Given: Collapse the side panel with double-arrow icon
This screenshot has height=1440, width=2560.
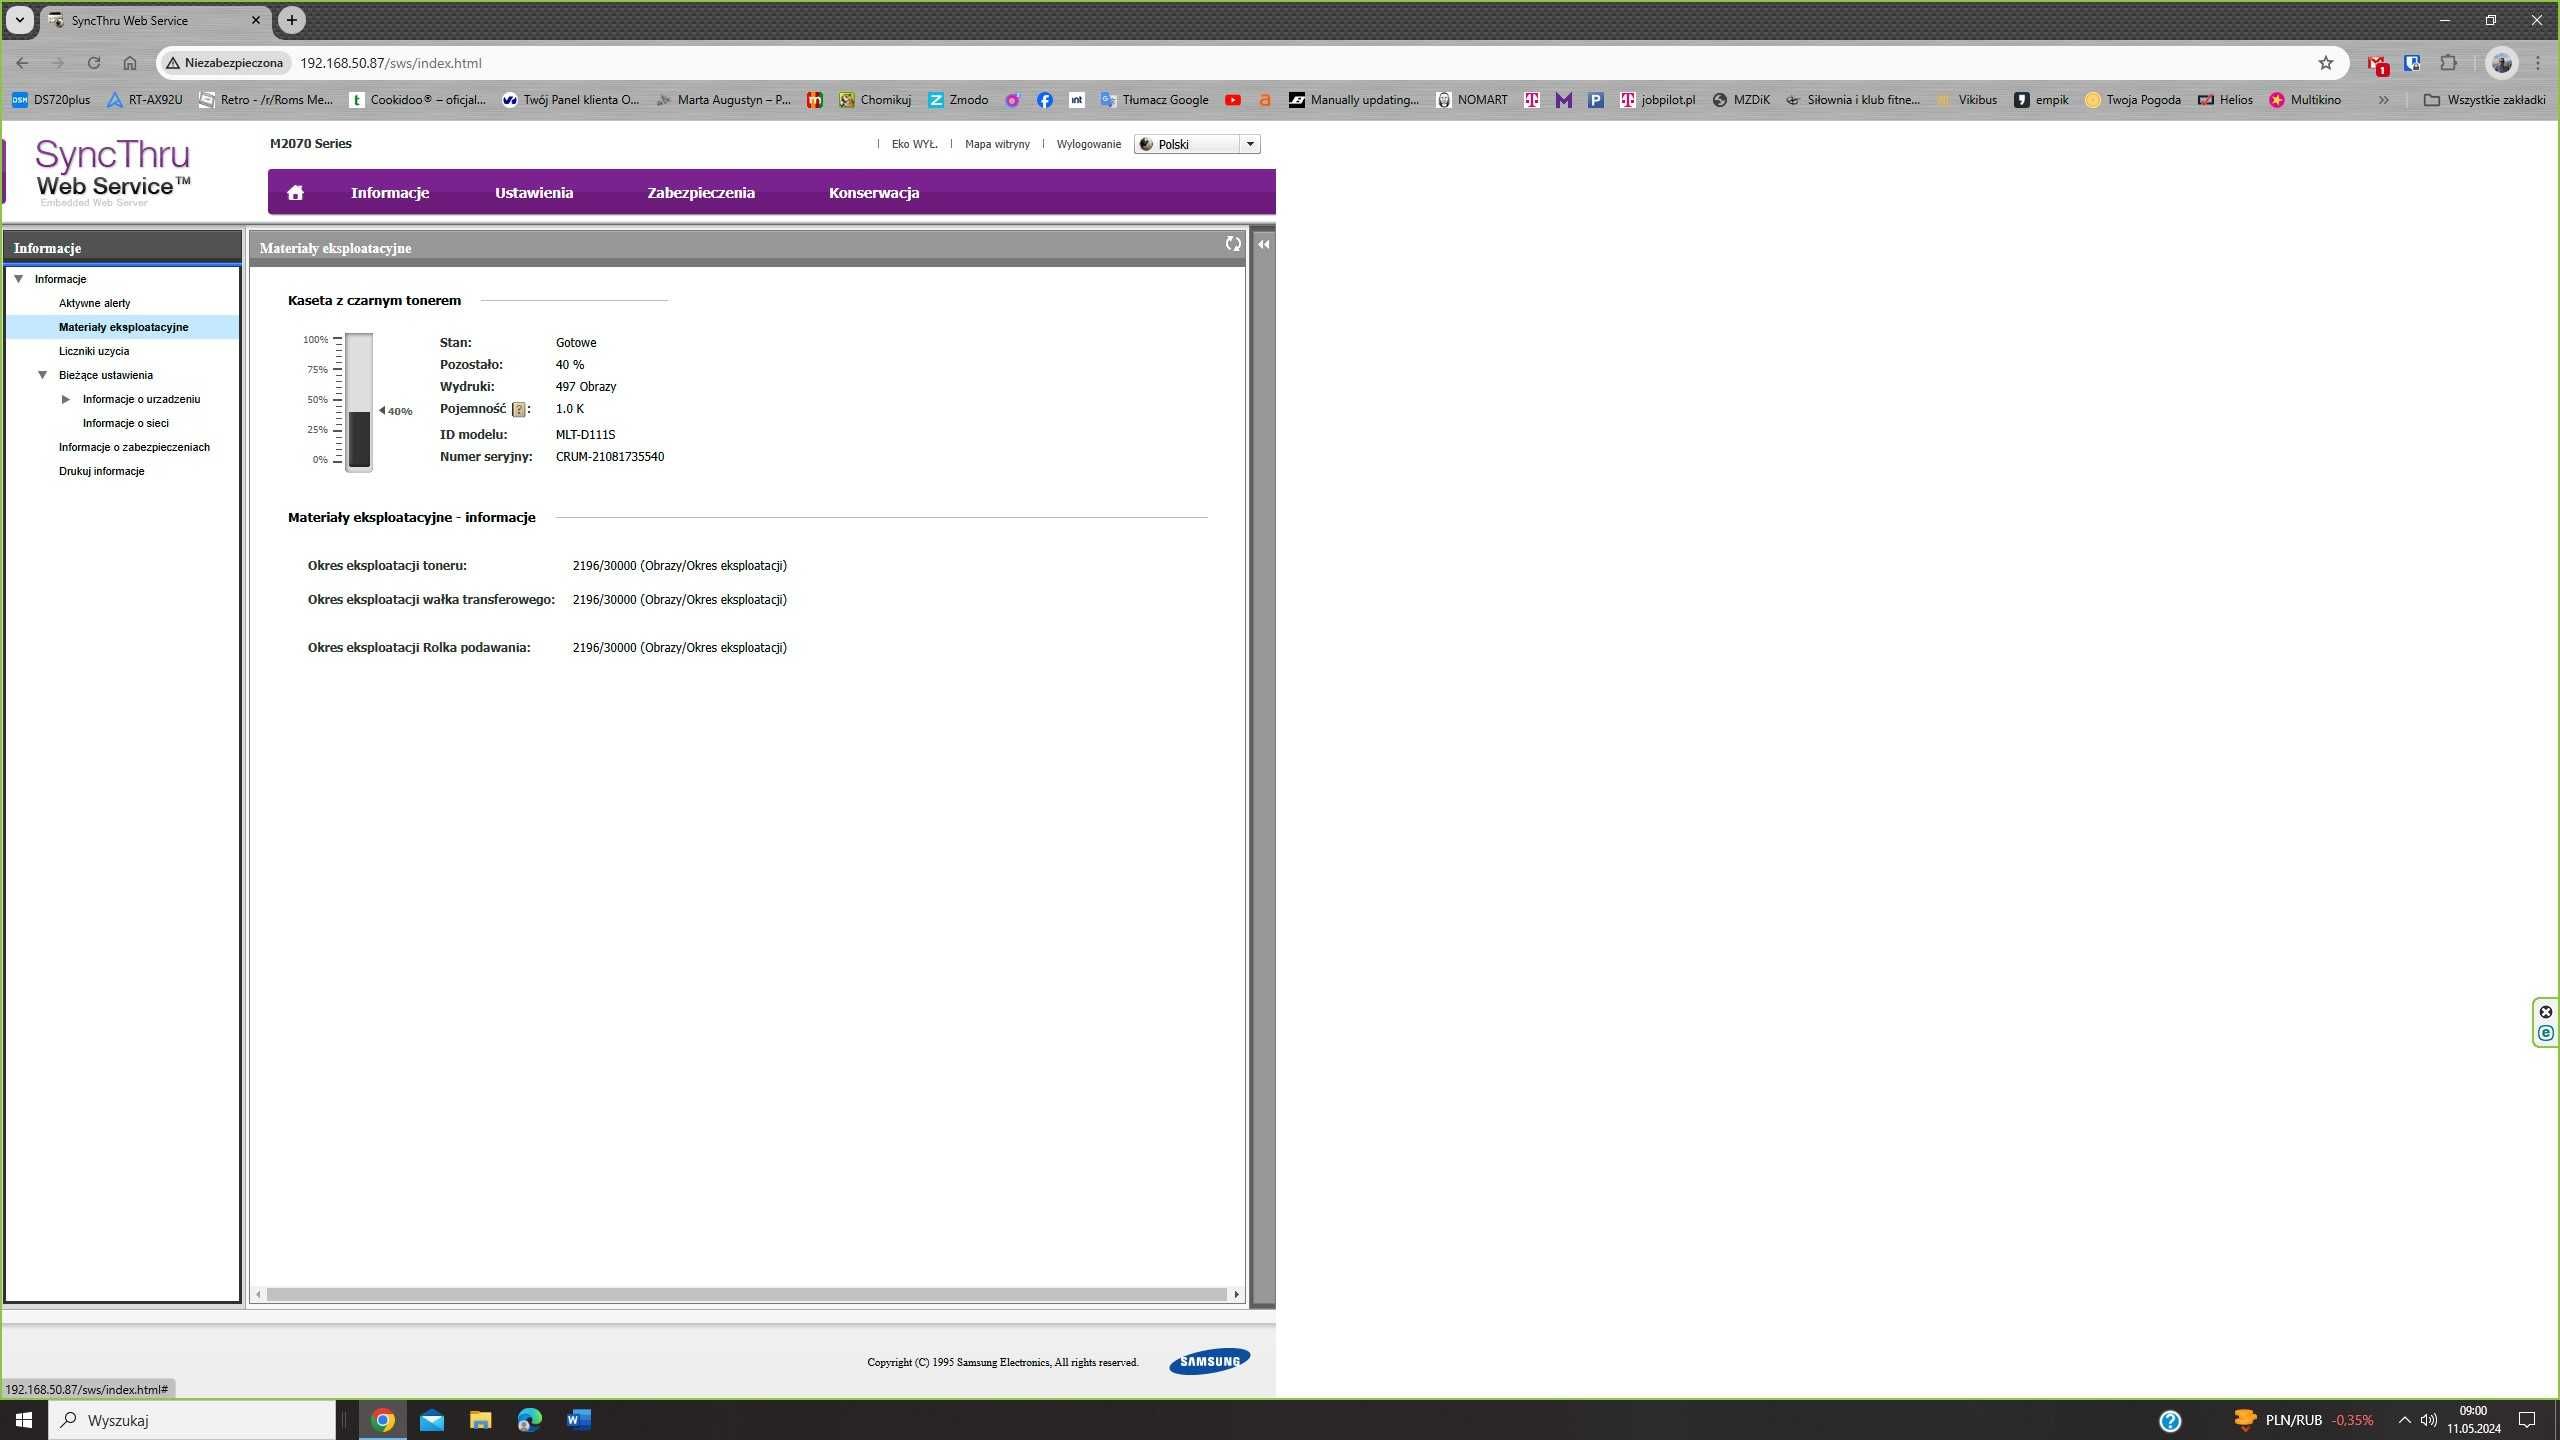Looking at the screenshot, I should 1264,244.
